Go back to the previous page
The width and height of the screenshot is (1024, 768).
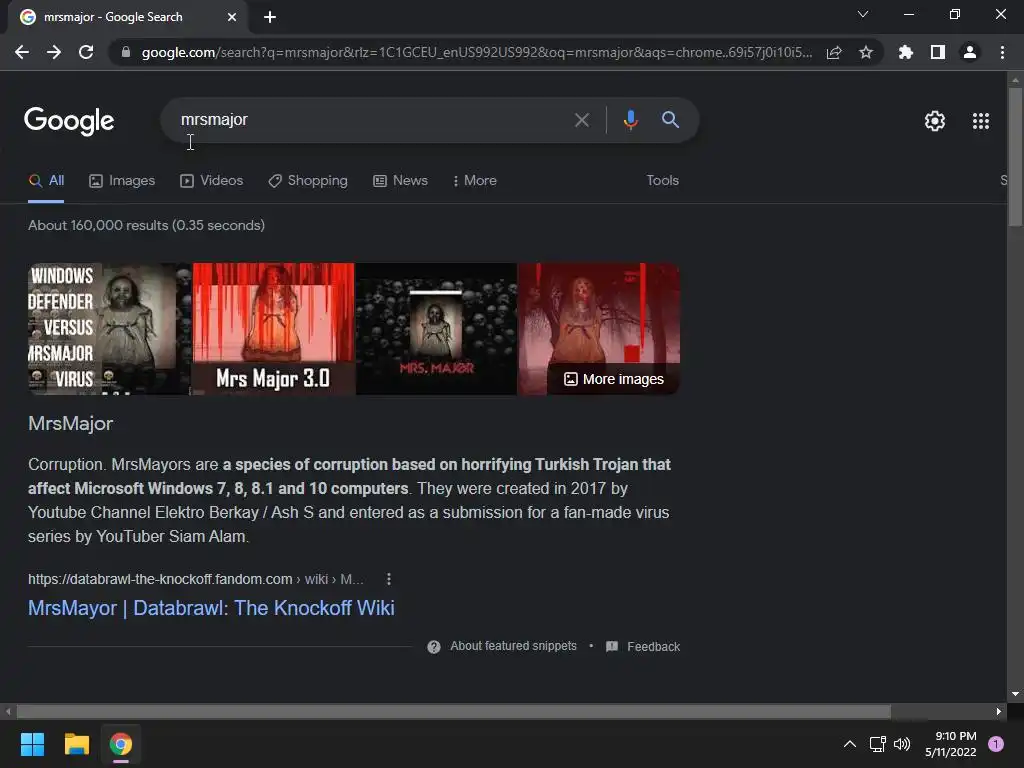pyautogui.click(x=22, y=52)
